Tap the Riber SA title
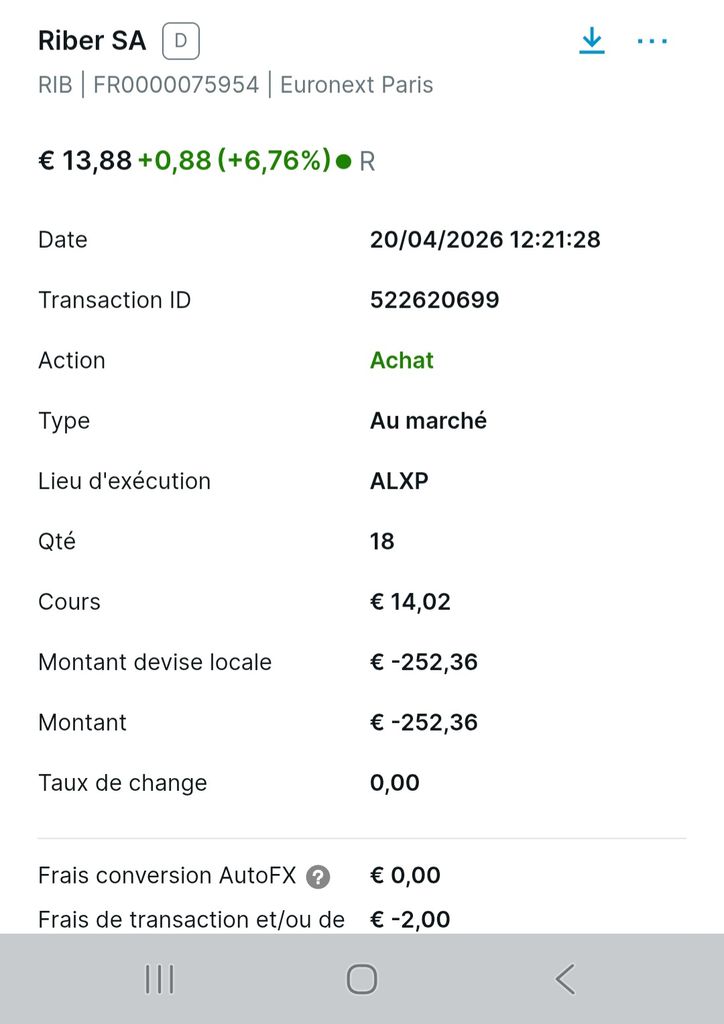The width and height of the screenshot is (724, 1024). pos(92,41)
